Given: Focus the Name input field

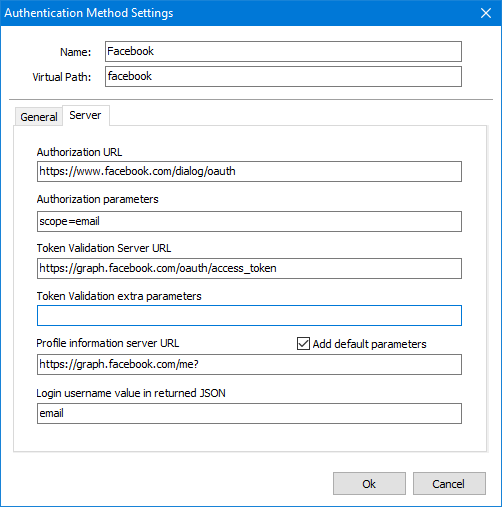Looking at the screenshot, I should coord(283,52).
